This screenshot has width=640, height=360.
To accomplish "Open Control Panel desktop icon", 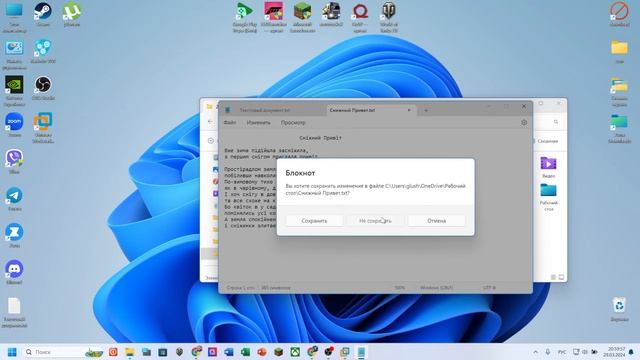I will (14, 54).
